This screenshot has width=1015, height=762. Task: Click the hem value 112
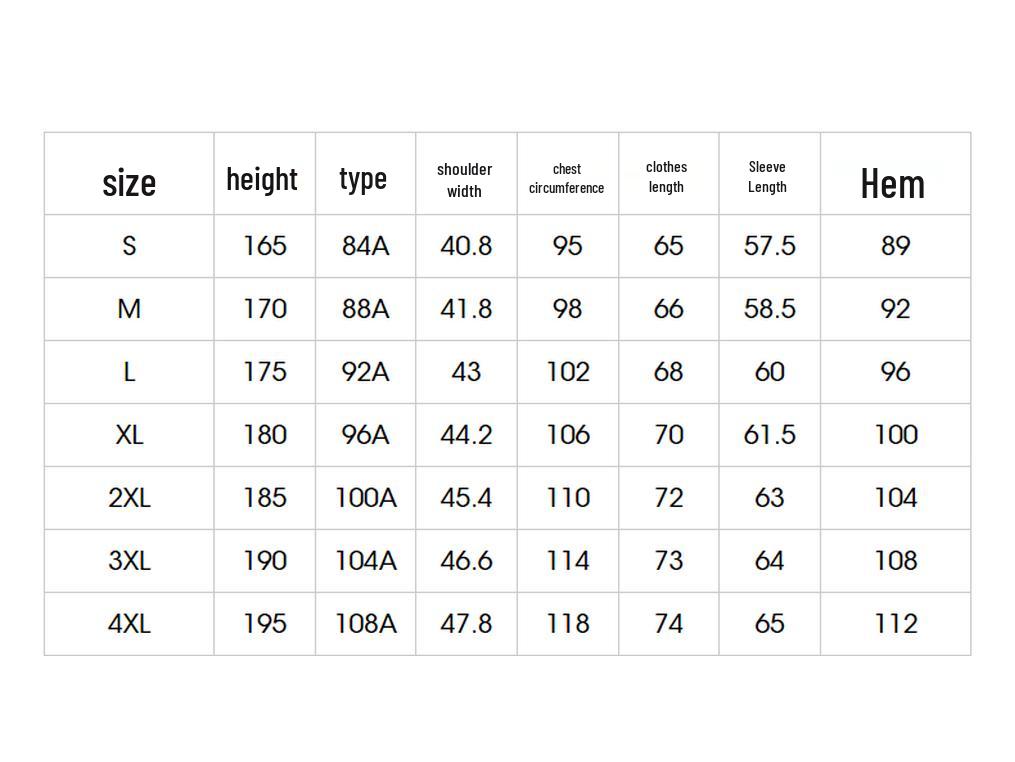895,624
